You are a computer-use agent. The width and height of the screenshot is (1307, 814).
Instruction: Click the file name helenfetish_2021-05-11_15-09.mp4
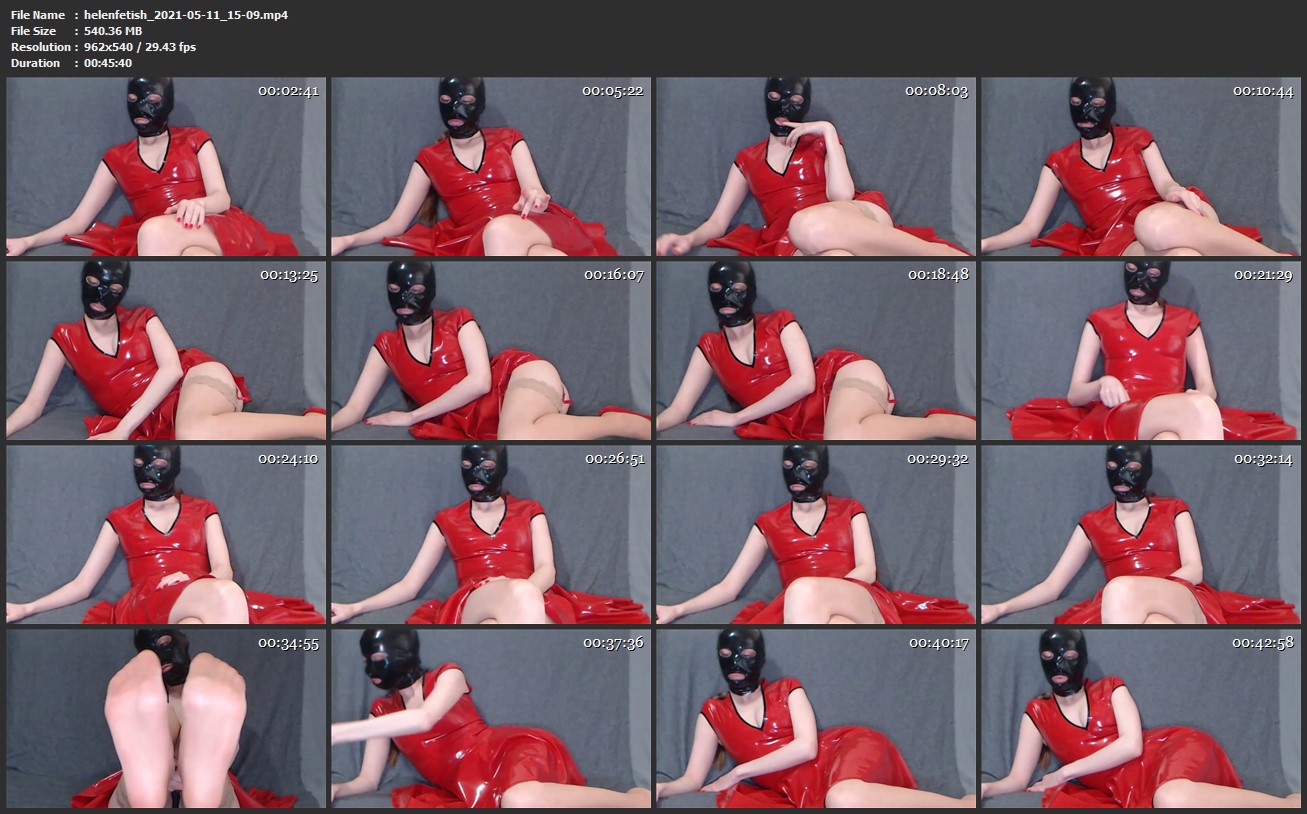pyautogui.click(x=186, y=15)
